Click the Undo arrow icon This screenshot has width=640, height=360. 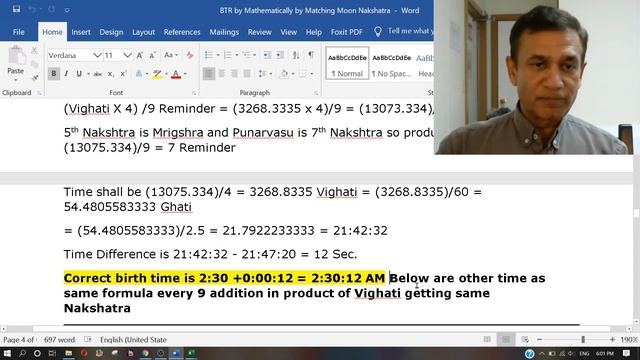(31, 9)
